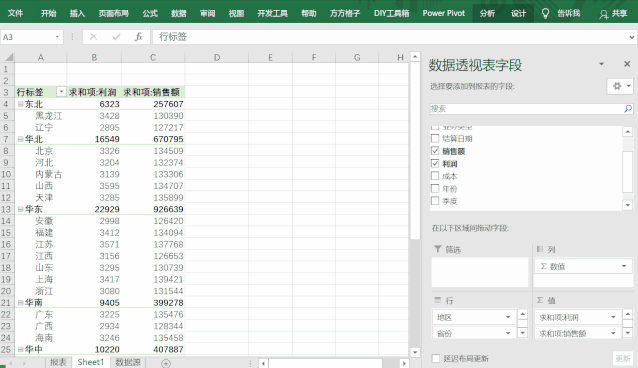Open the 求和项:利润 value field dropdown

[613, 317]
